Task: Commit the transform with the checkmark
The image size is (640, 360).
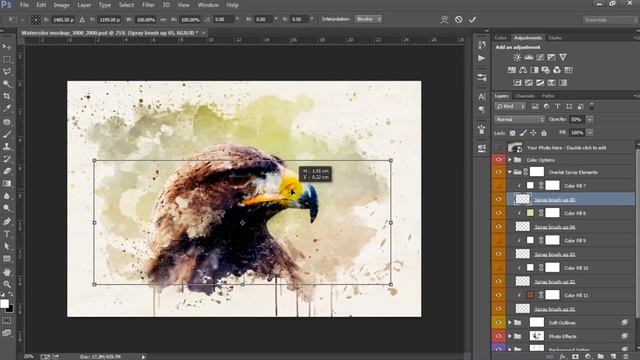Action: click(x=473, y=20)
